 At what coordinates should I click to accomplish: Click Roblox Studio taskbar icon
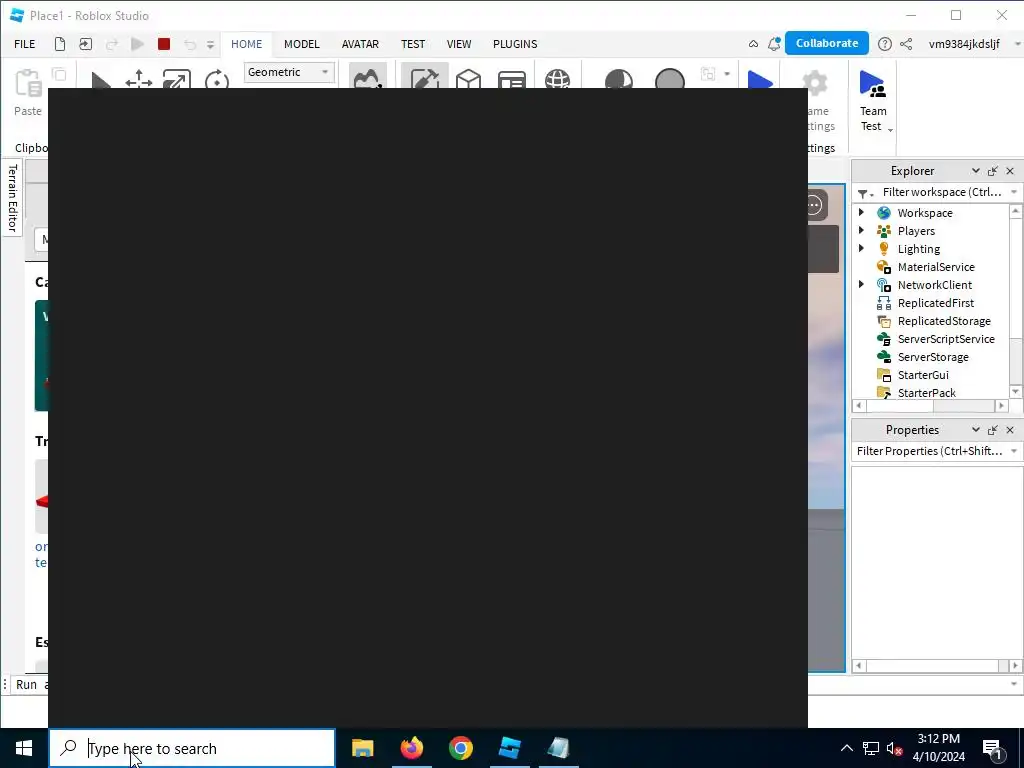(x=509, y=748)
